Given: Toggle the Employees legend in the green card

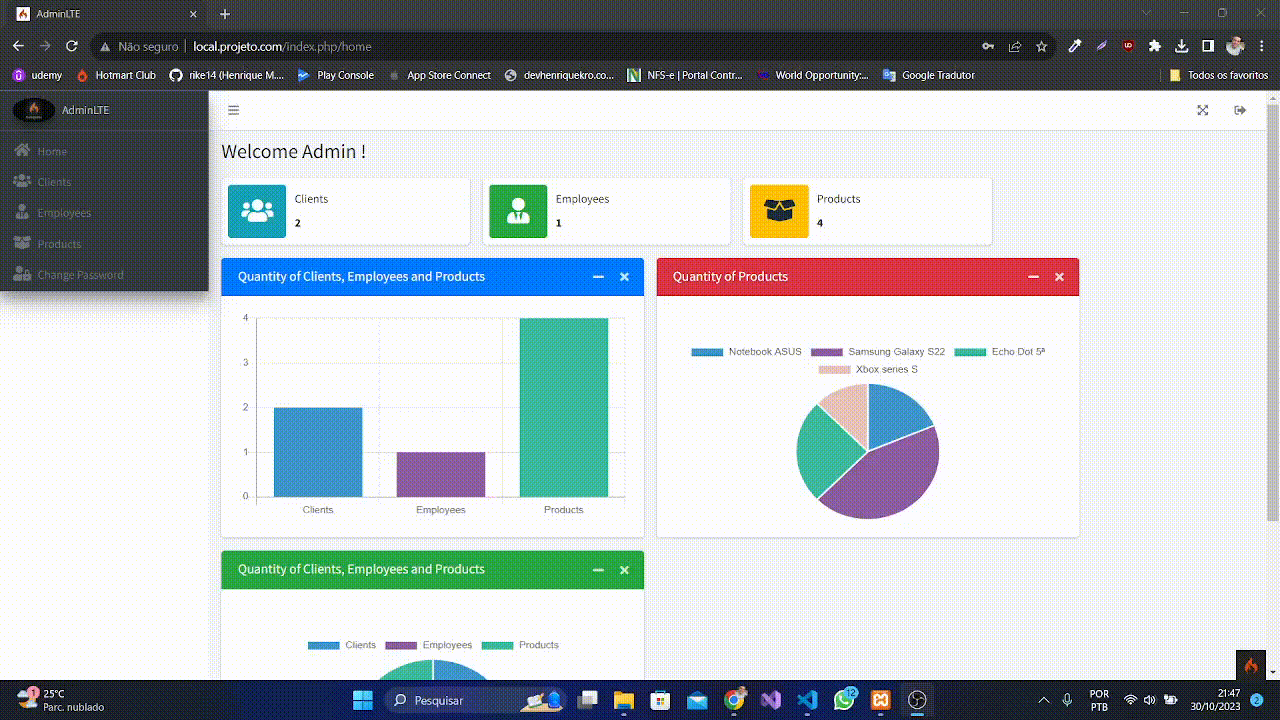Looking at the screenshot, I should pyautogui.click(x=429, y=645).
